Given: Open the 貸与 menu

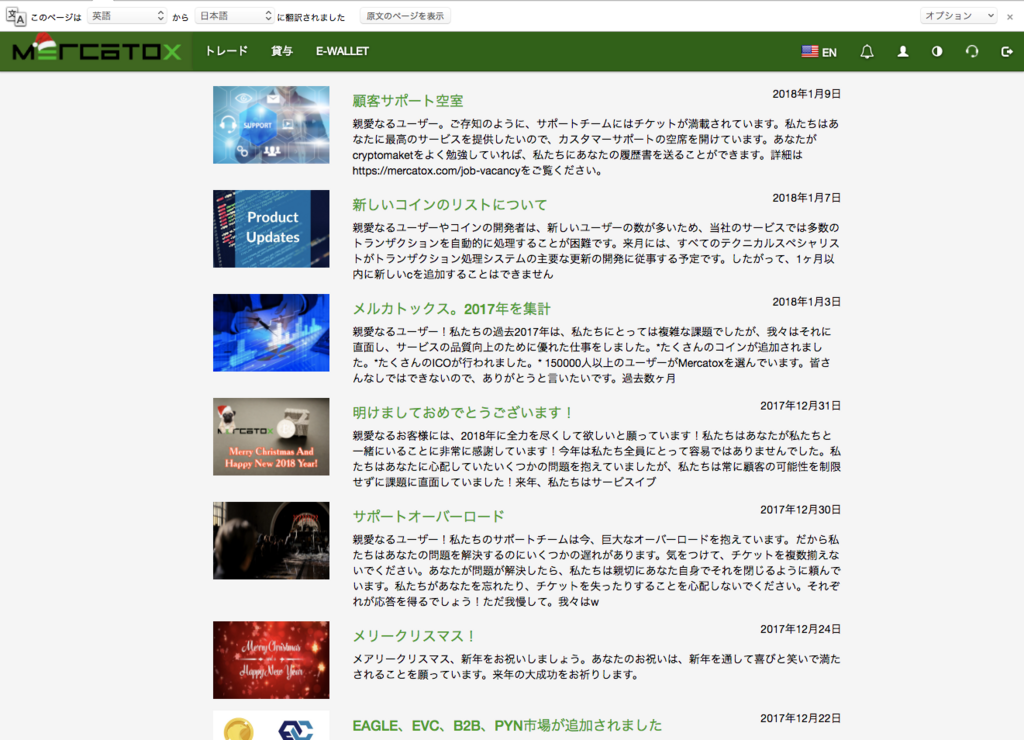Looking at the screenshot, I should [282, 51].
